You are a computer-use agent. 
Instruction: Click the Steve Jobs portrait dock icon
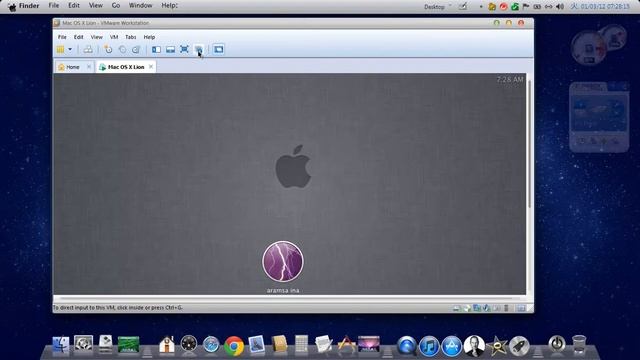pos(474,346)
